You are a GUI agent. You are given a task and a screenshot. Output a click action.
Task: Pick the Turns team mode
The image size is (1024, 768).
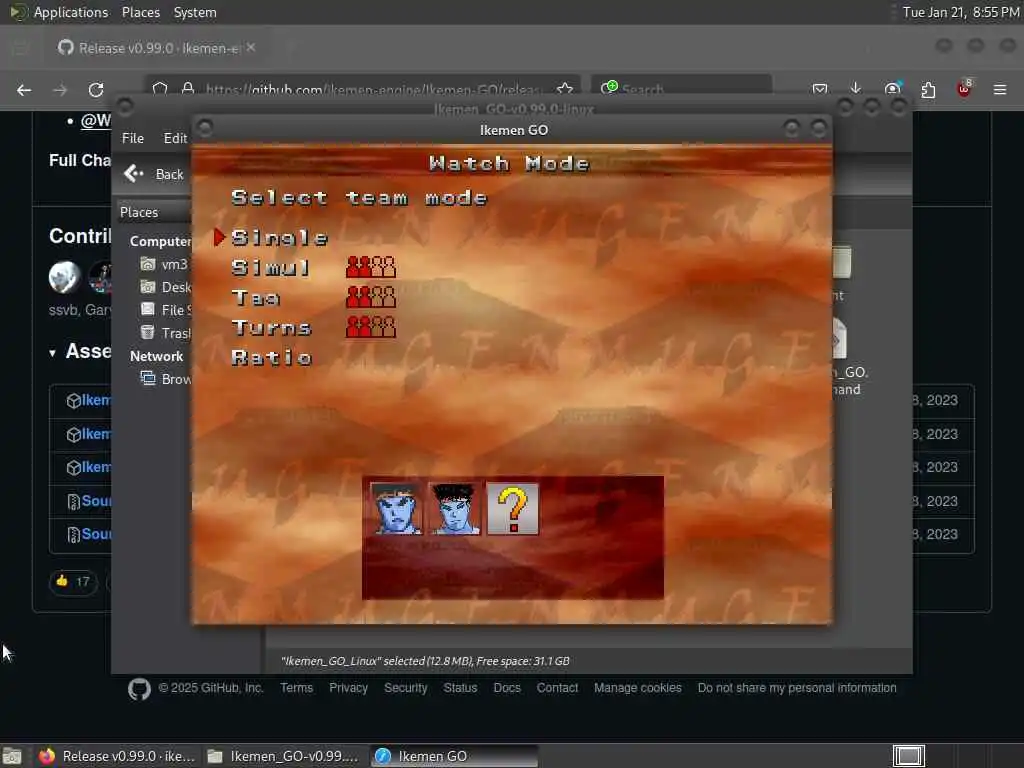272,327
